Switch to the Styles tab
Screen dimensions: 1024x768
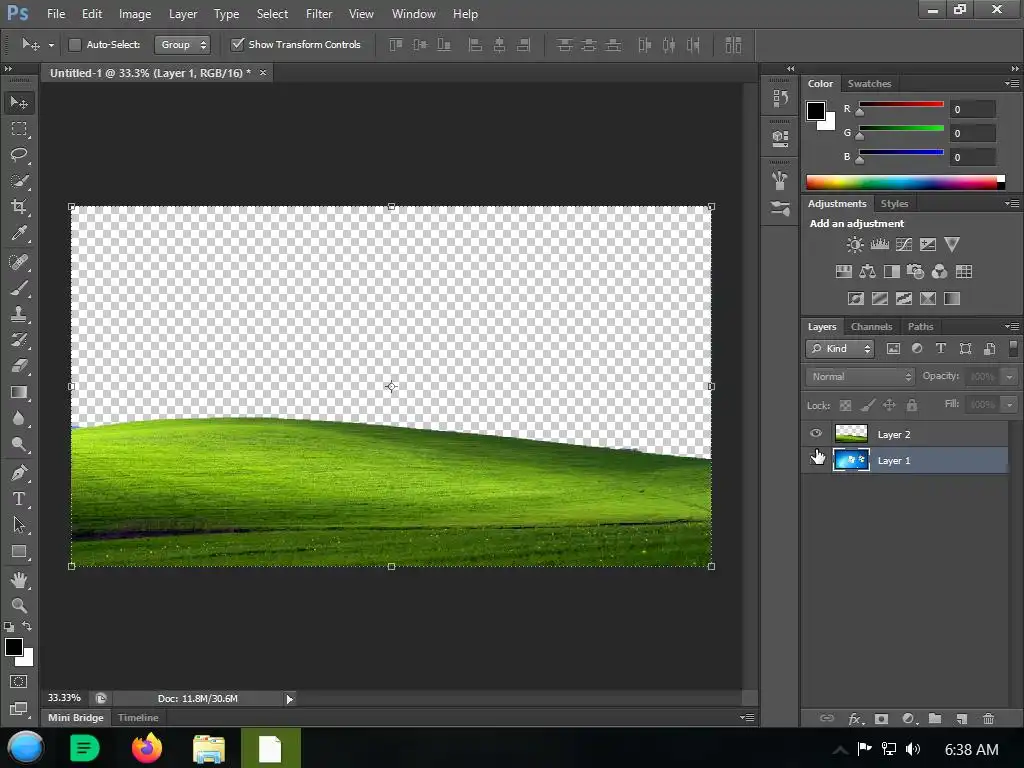894,204
